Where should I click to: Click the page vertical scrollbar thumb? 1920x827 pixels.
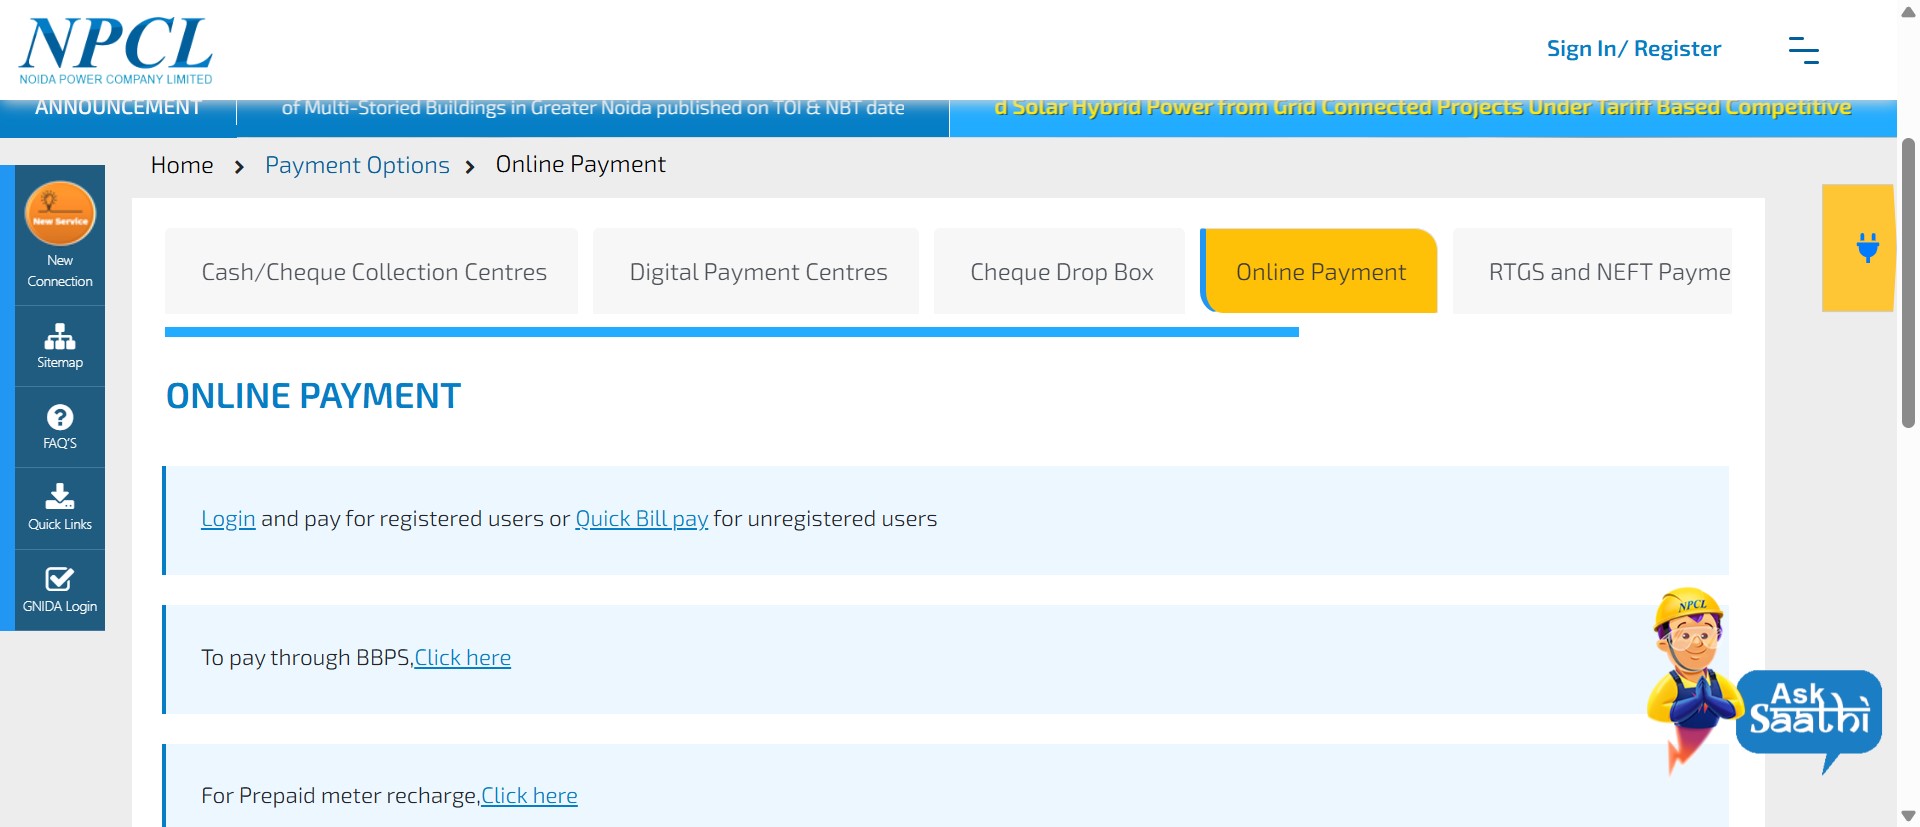pyautogui.click(x=1908, y=285)
